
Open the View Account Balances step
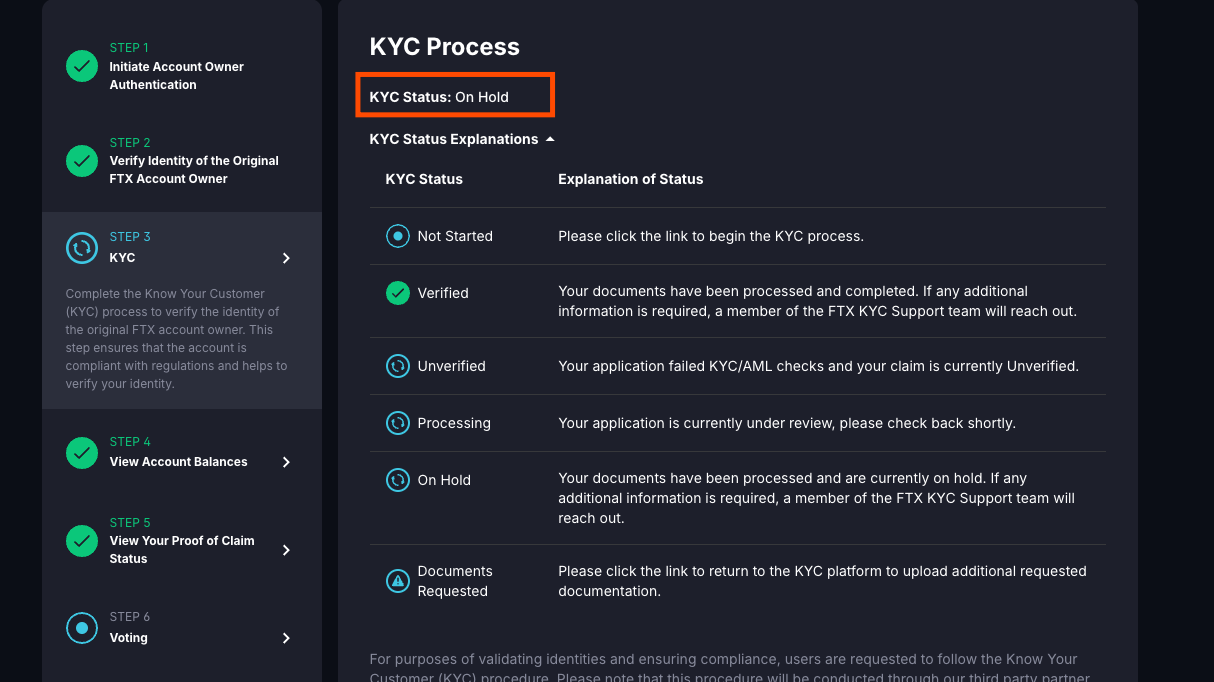(x=178, y=462)
